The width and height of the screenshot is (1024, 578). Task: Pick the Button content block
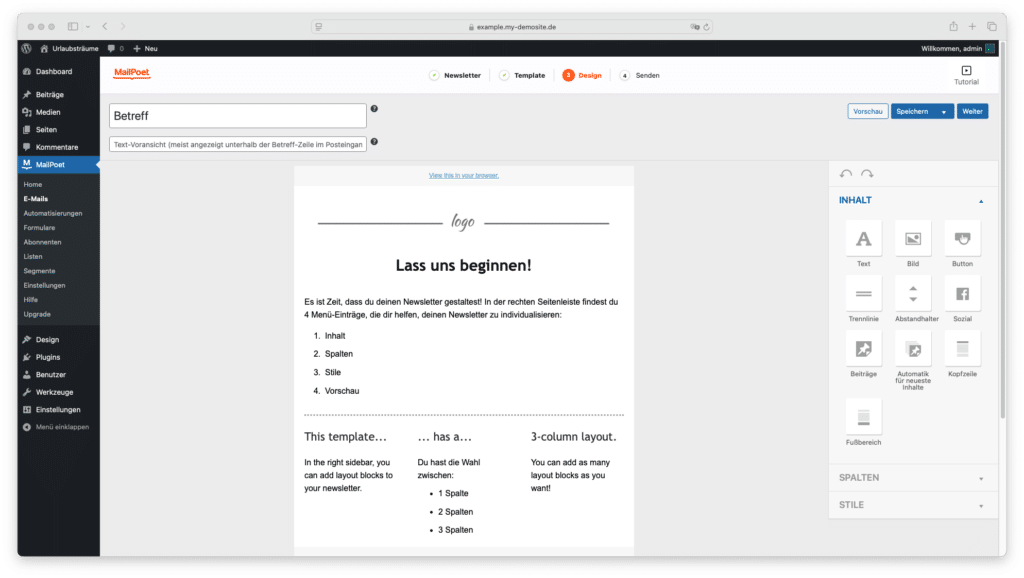[x=962, y=239]
